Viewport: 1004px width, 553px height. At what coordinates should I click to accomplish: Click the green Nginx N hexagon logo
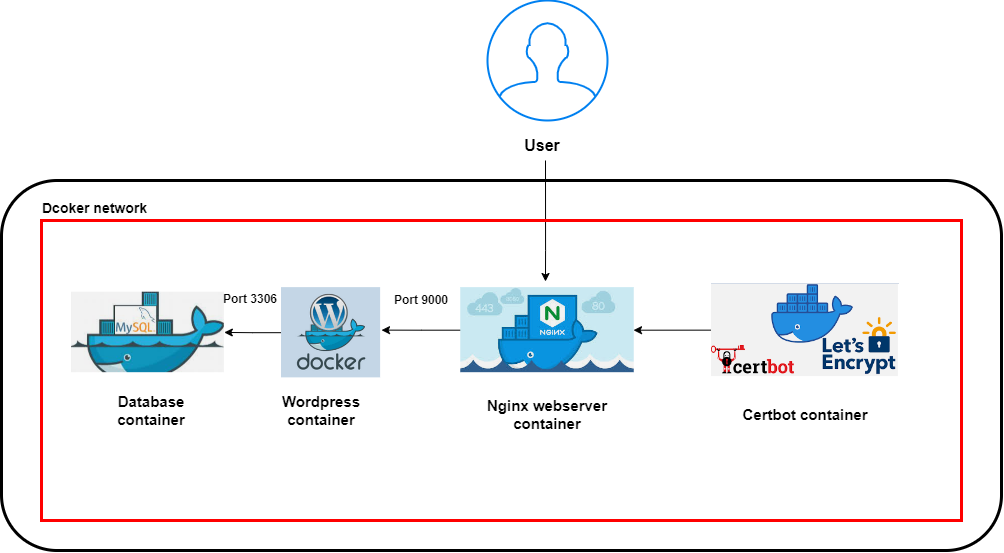point(552,314)
